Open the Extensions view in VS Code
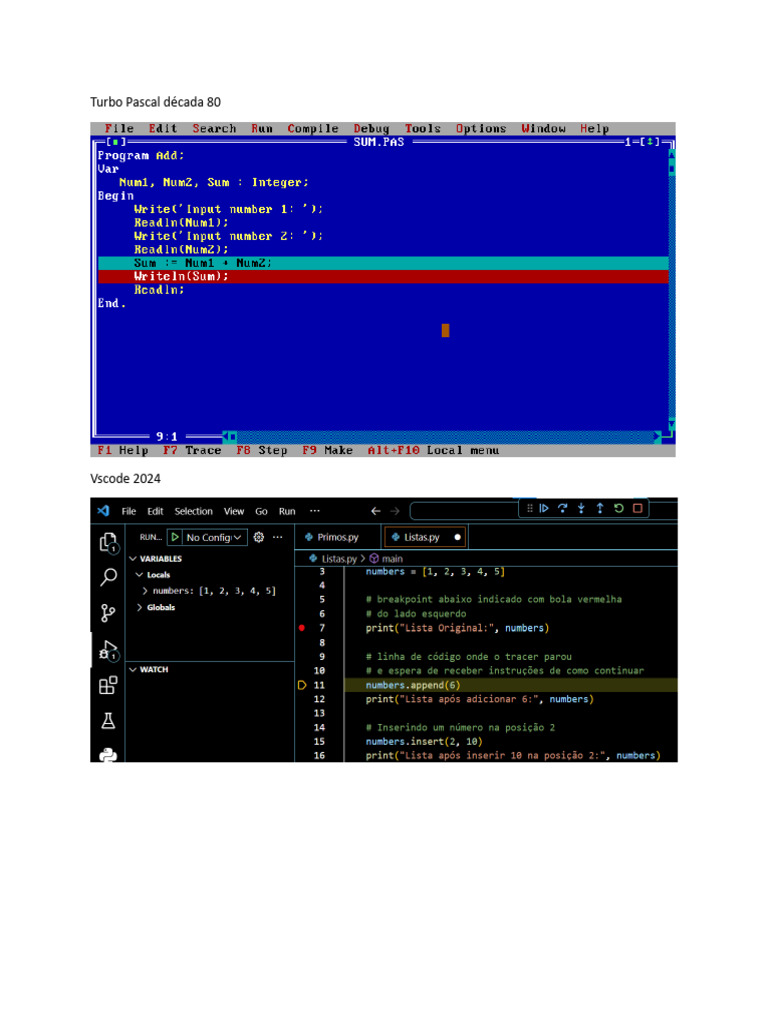 (x=108, y=685)
